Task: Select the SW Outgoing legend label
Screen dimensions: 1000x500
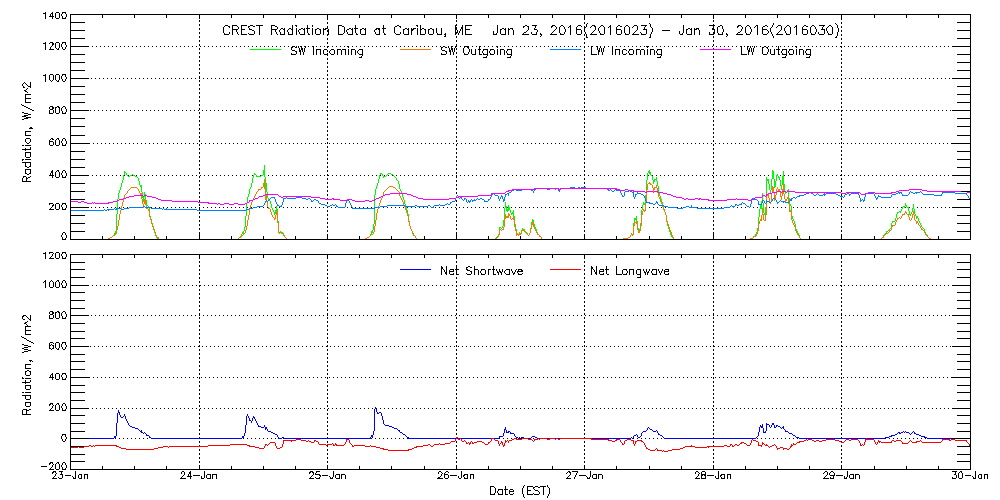Action: (x=476, y=52)
